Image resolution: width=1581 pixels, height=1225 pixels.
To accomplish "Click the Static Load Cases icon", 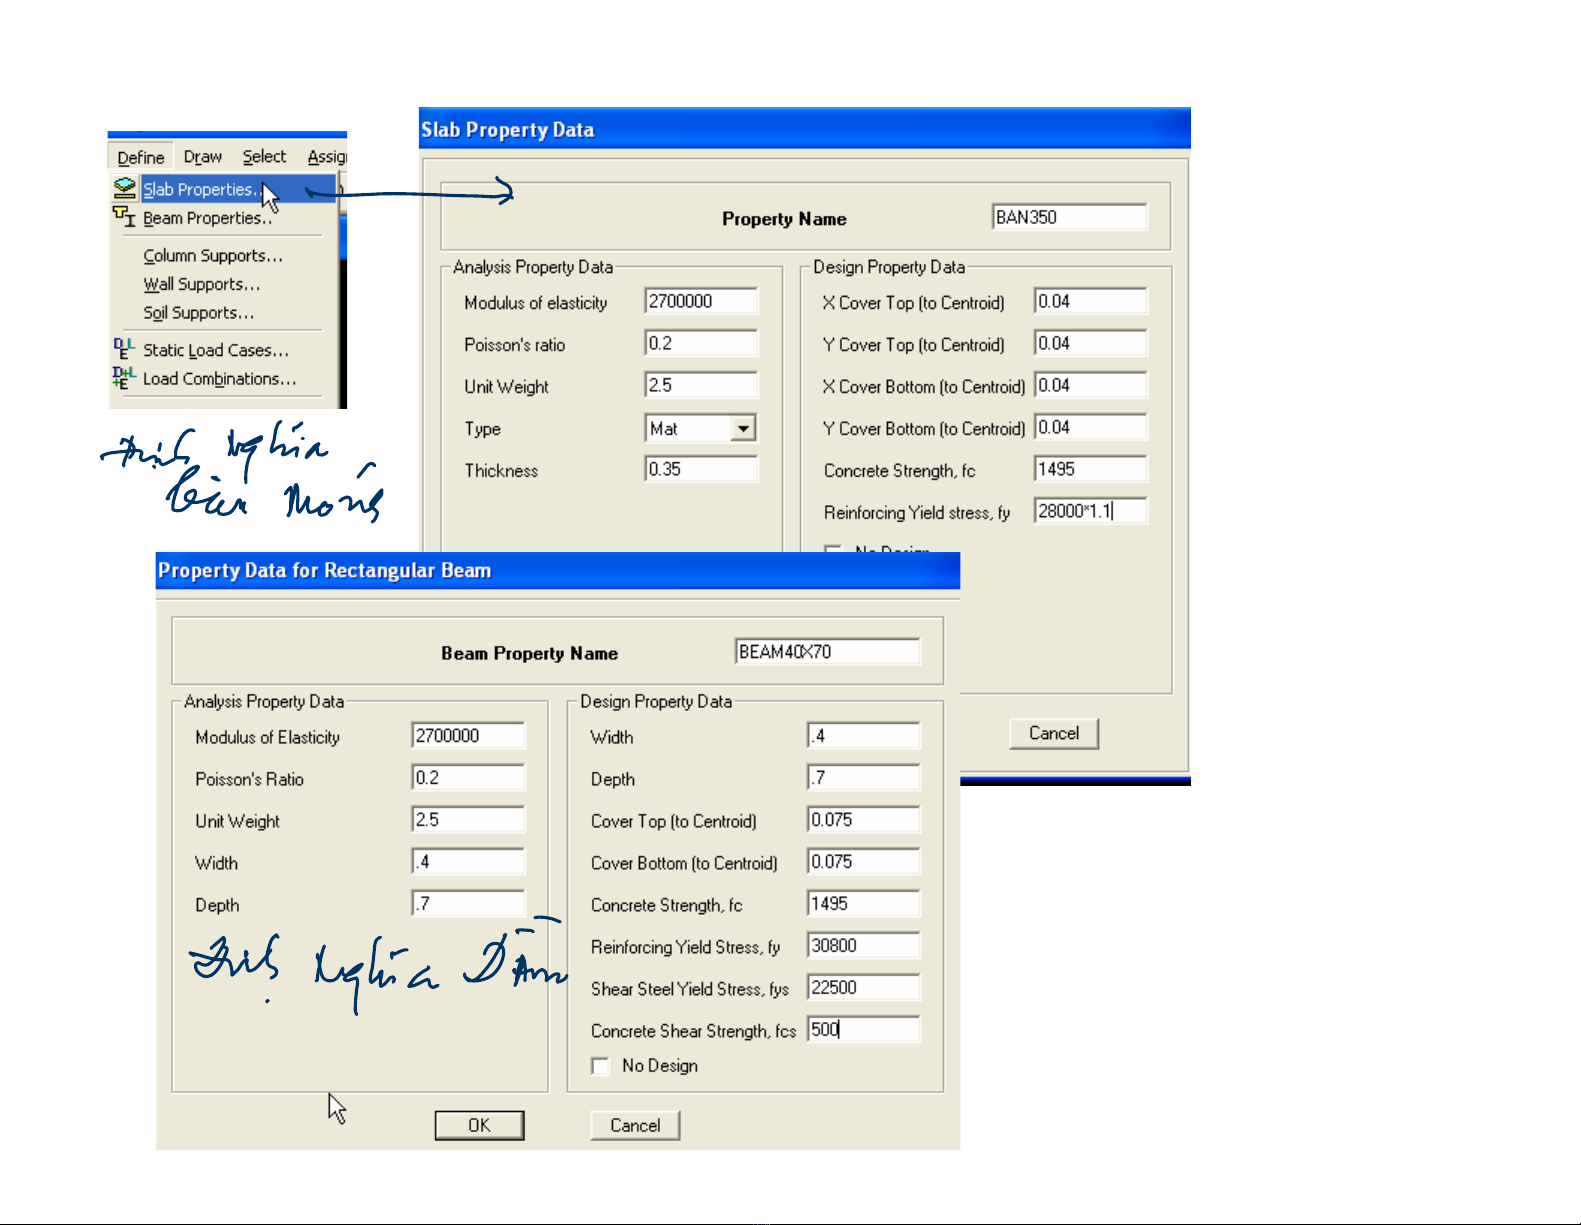I will [x=124, y=349].
